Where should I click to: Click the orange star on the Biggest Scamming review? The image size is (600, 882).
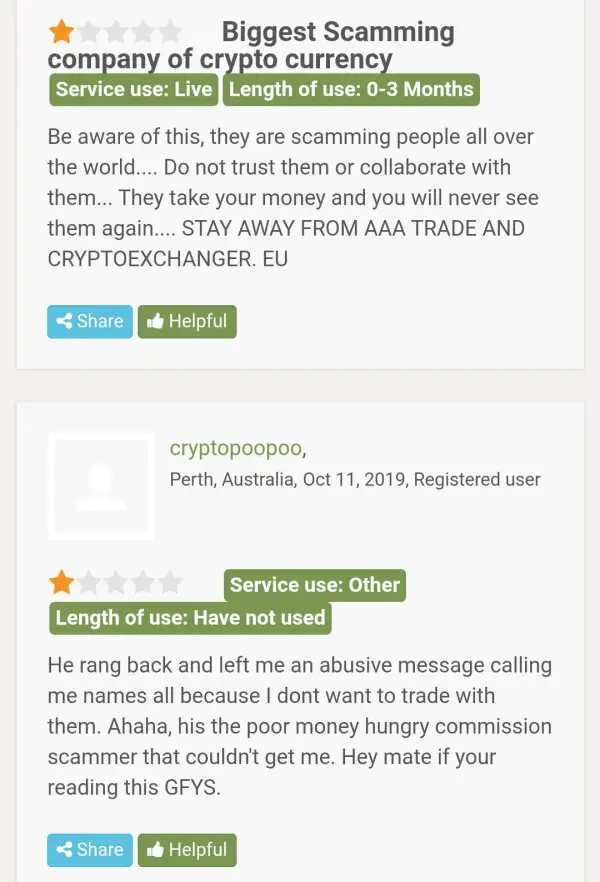point(61,31)
